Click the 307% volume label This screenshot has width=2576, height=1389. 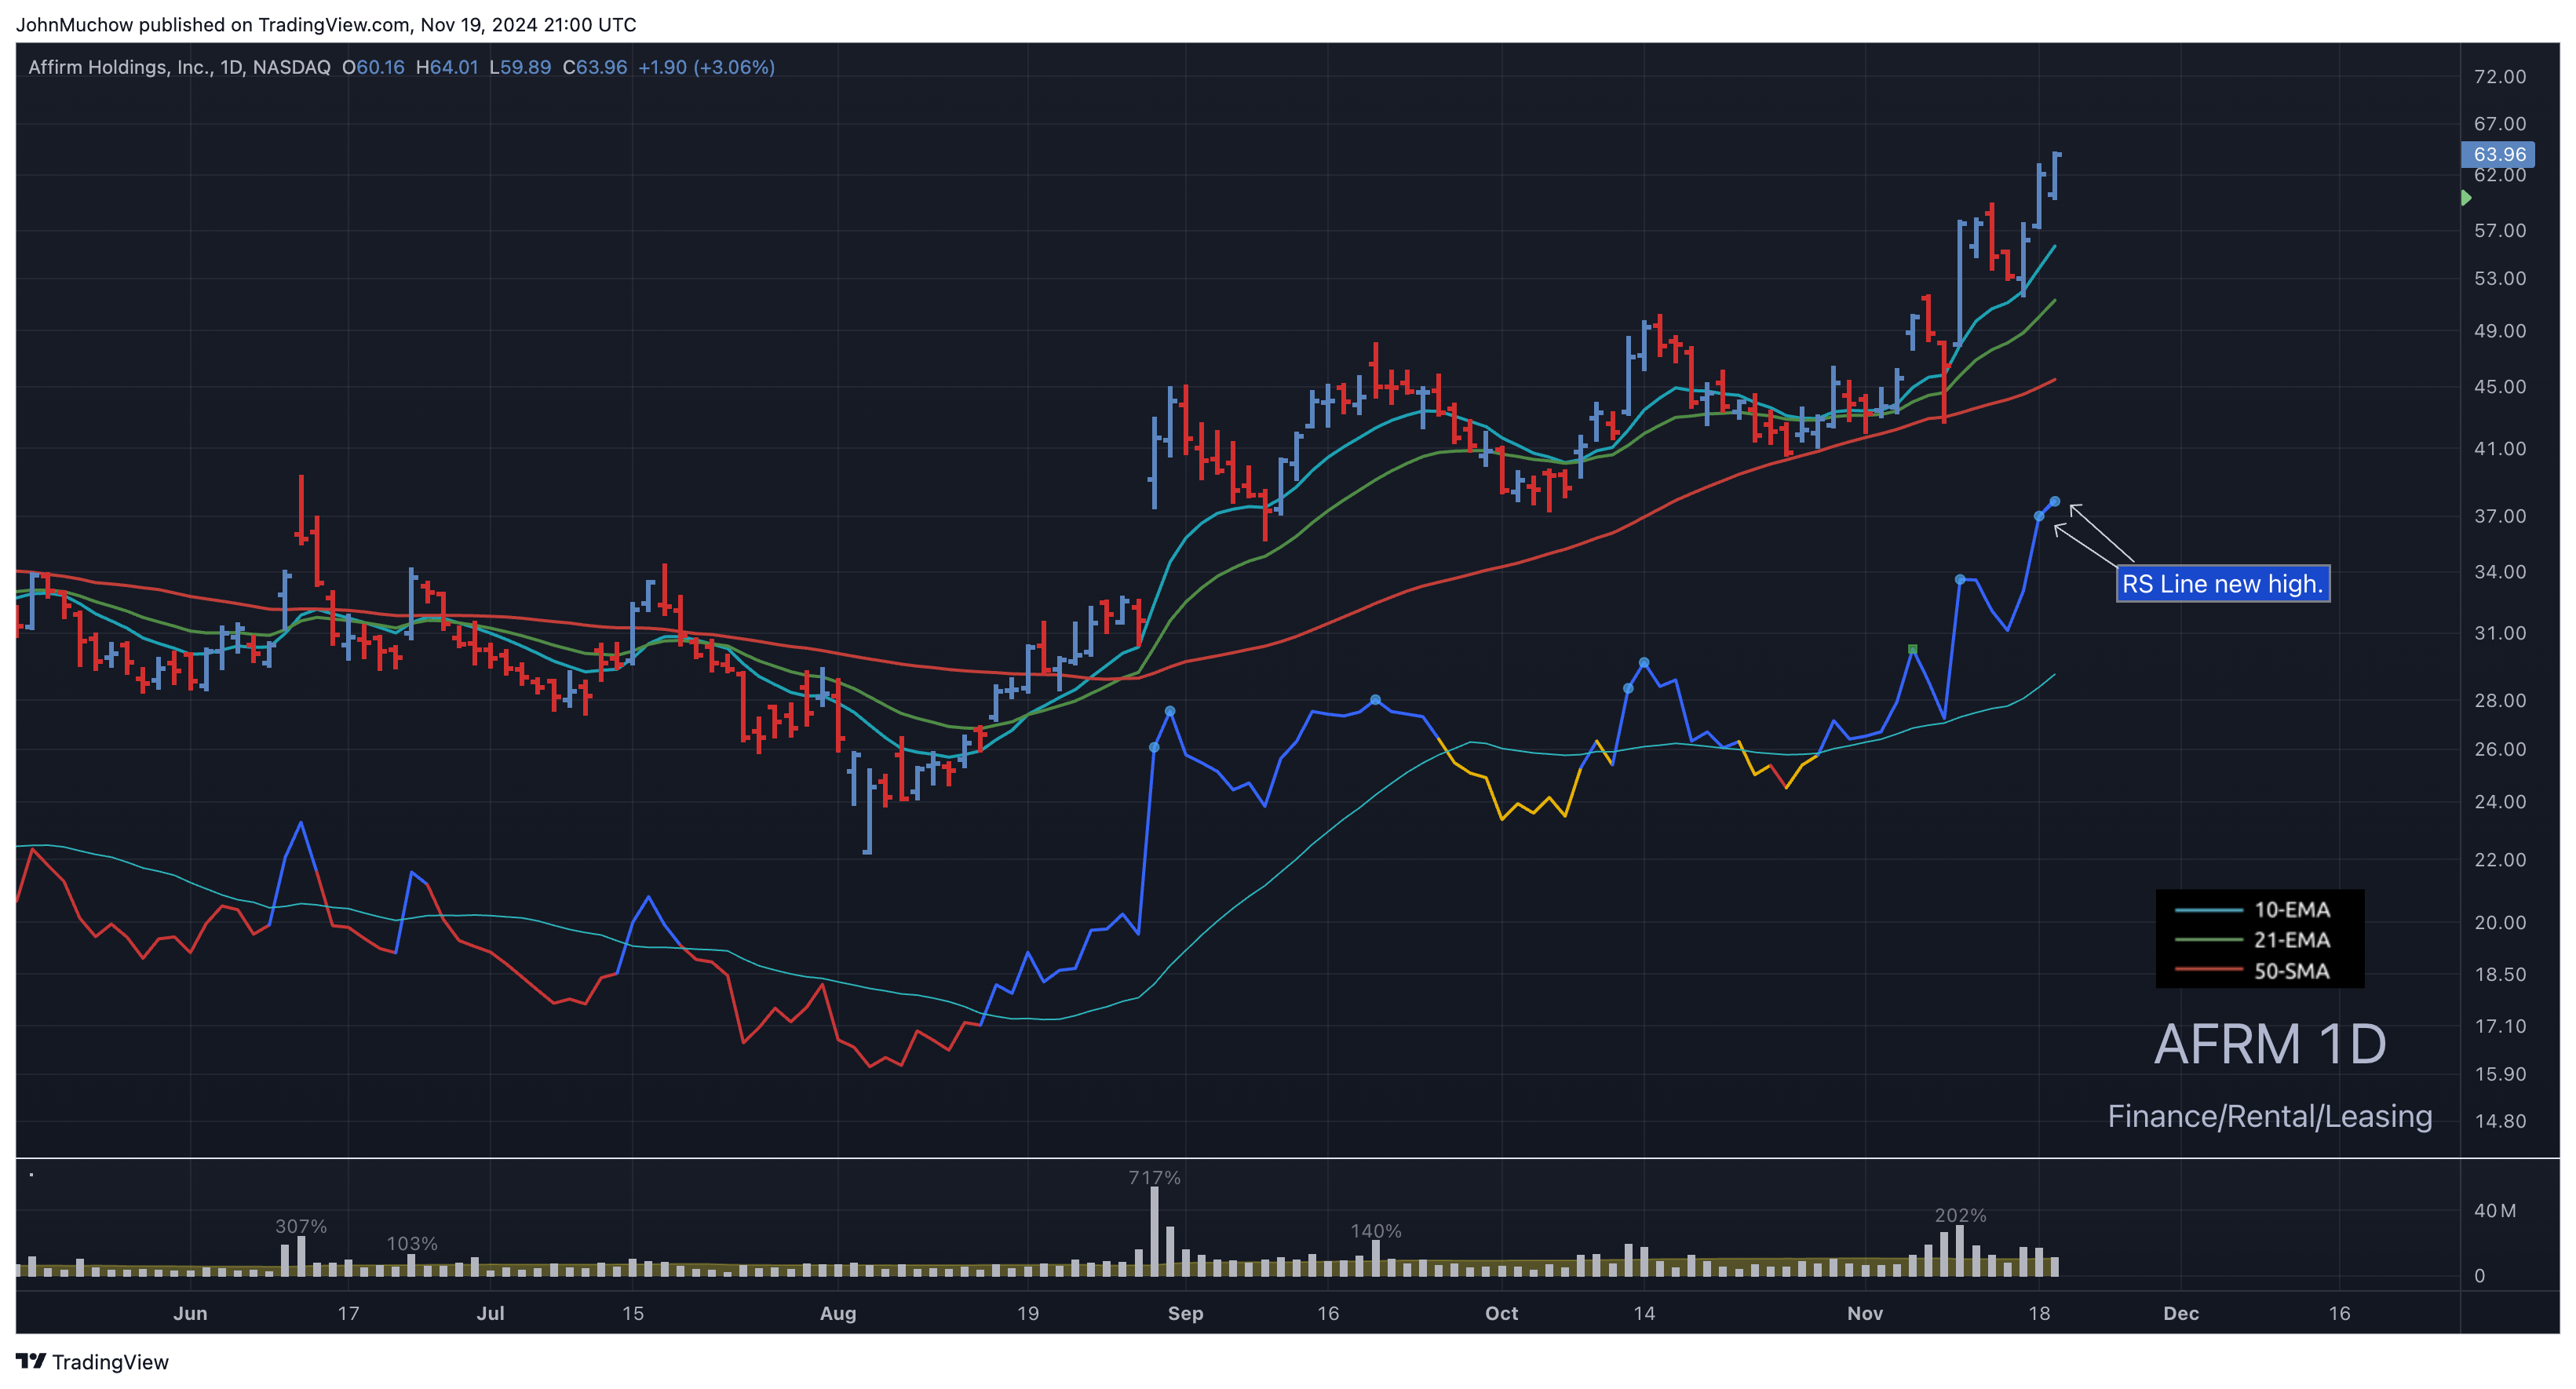click(x=301, y=1226)
